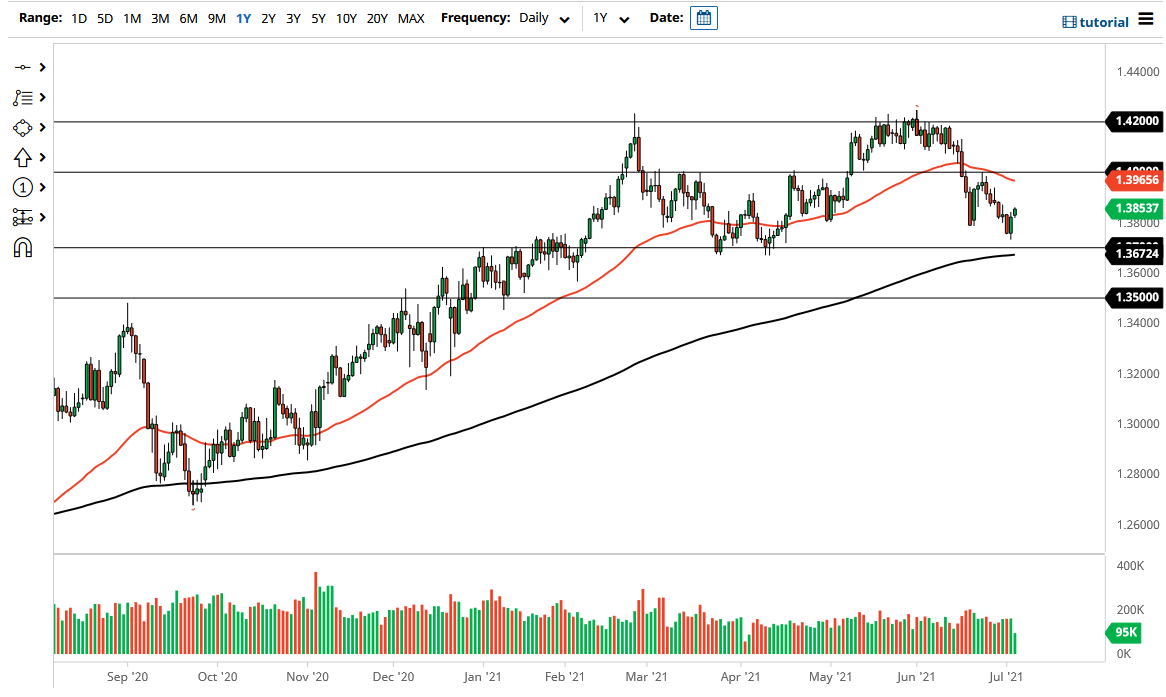Set range to 1D
The width and height of the screenshot is (1166, 697).
[x=79, y=19]
